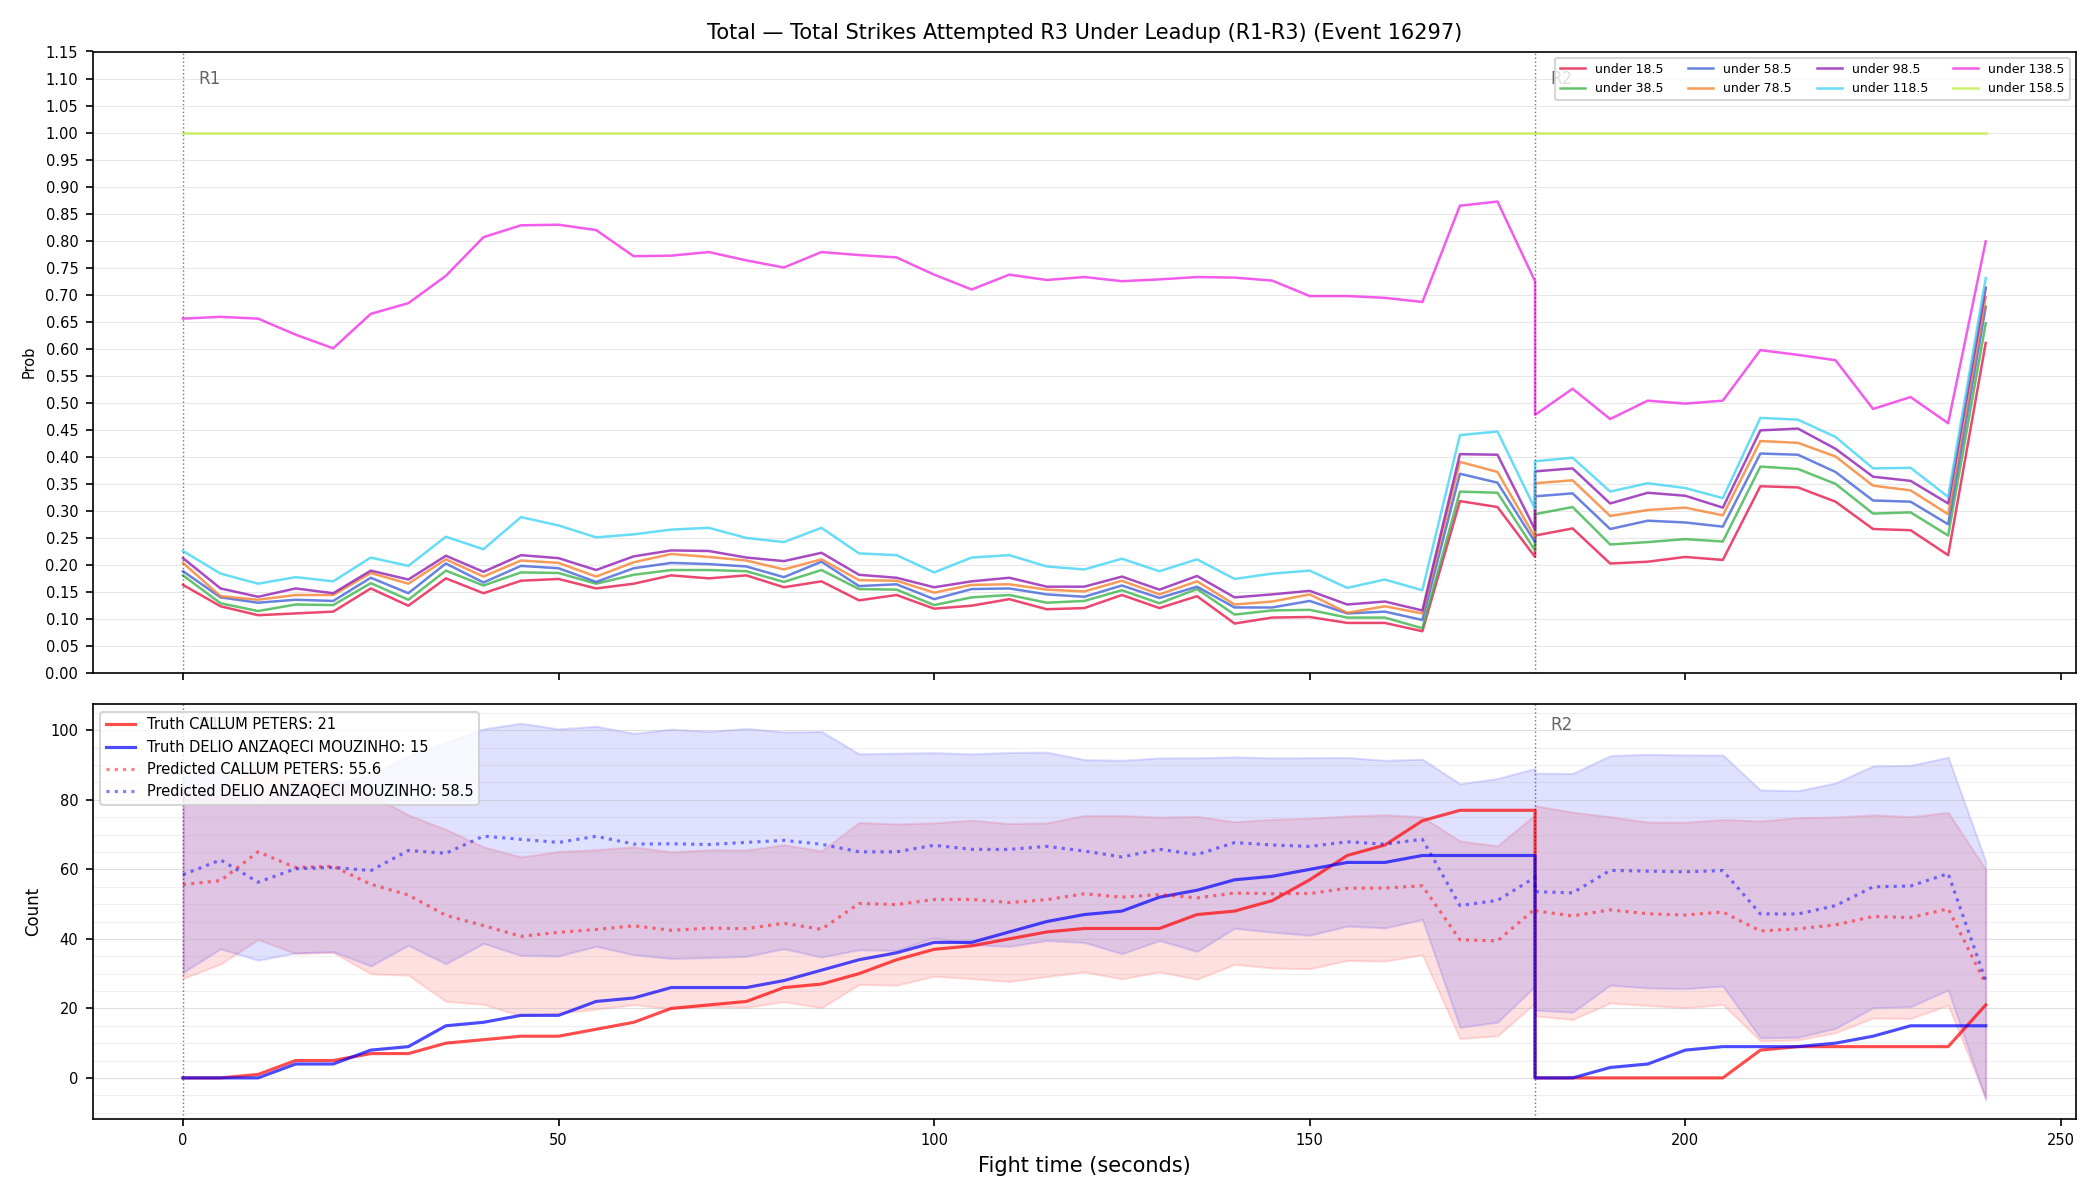Click the red 'under 18.5' legend line swatch
This screenshot has width=2100, height=1200.
[x=1573, y=69]
